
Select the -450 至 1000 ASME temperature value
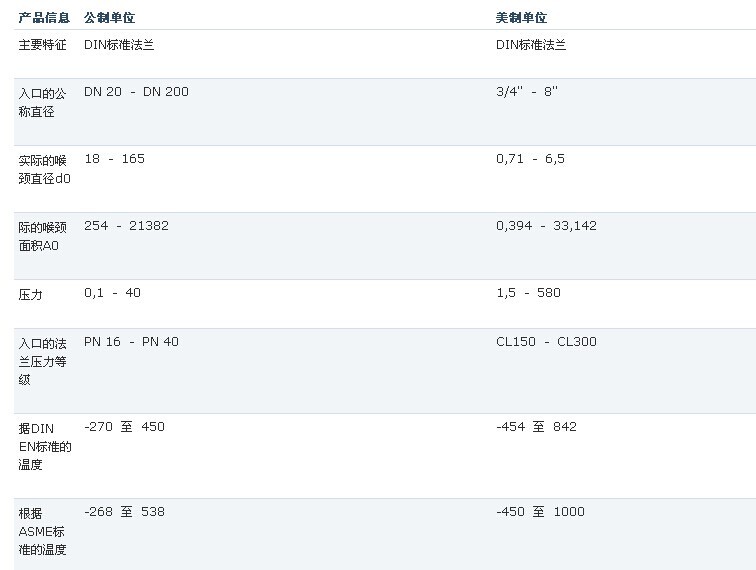point(540,512)
